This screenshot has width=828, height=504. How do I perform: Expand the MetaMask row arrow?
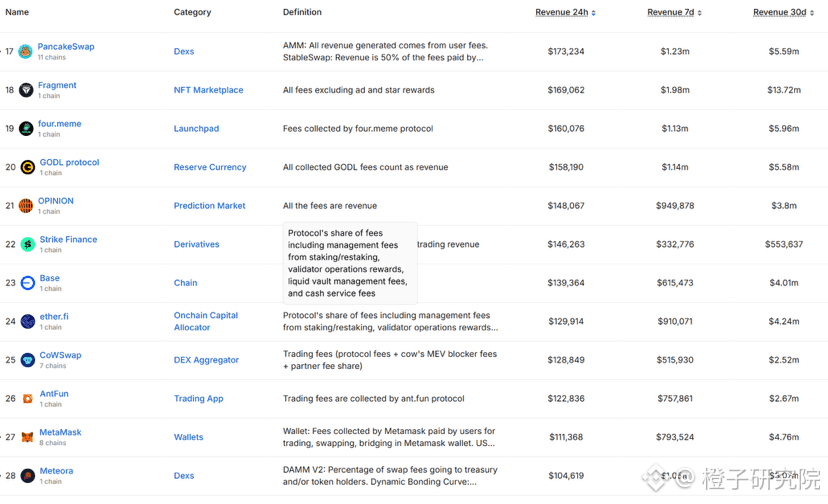(x=2, y=437)
